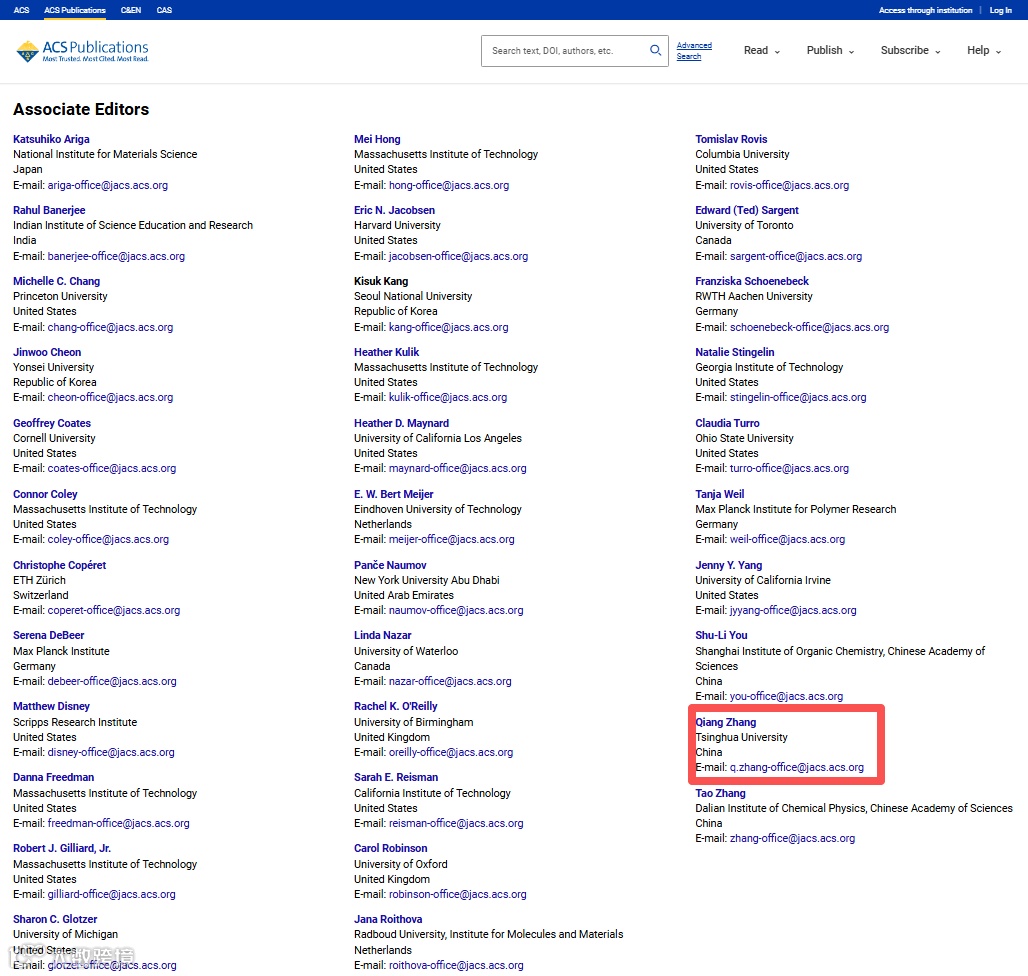The width and height of the screenshot is (1028, 976).
Task: Click hong-office@jacs.acs.org email link
Action: tap(449, 185)
